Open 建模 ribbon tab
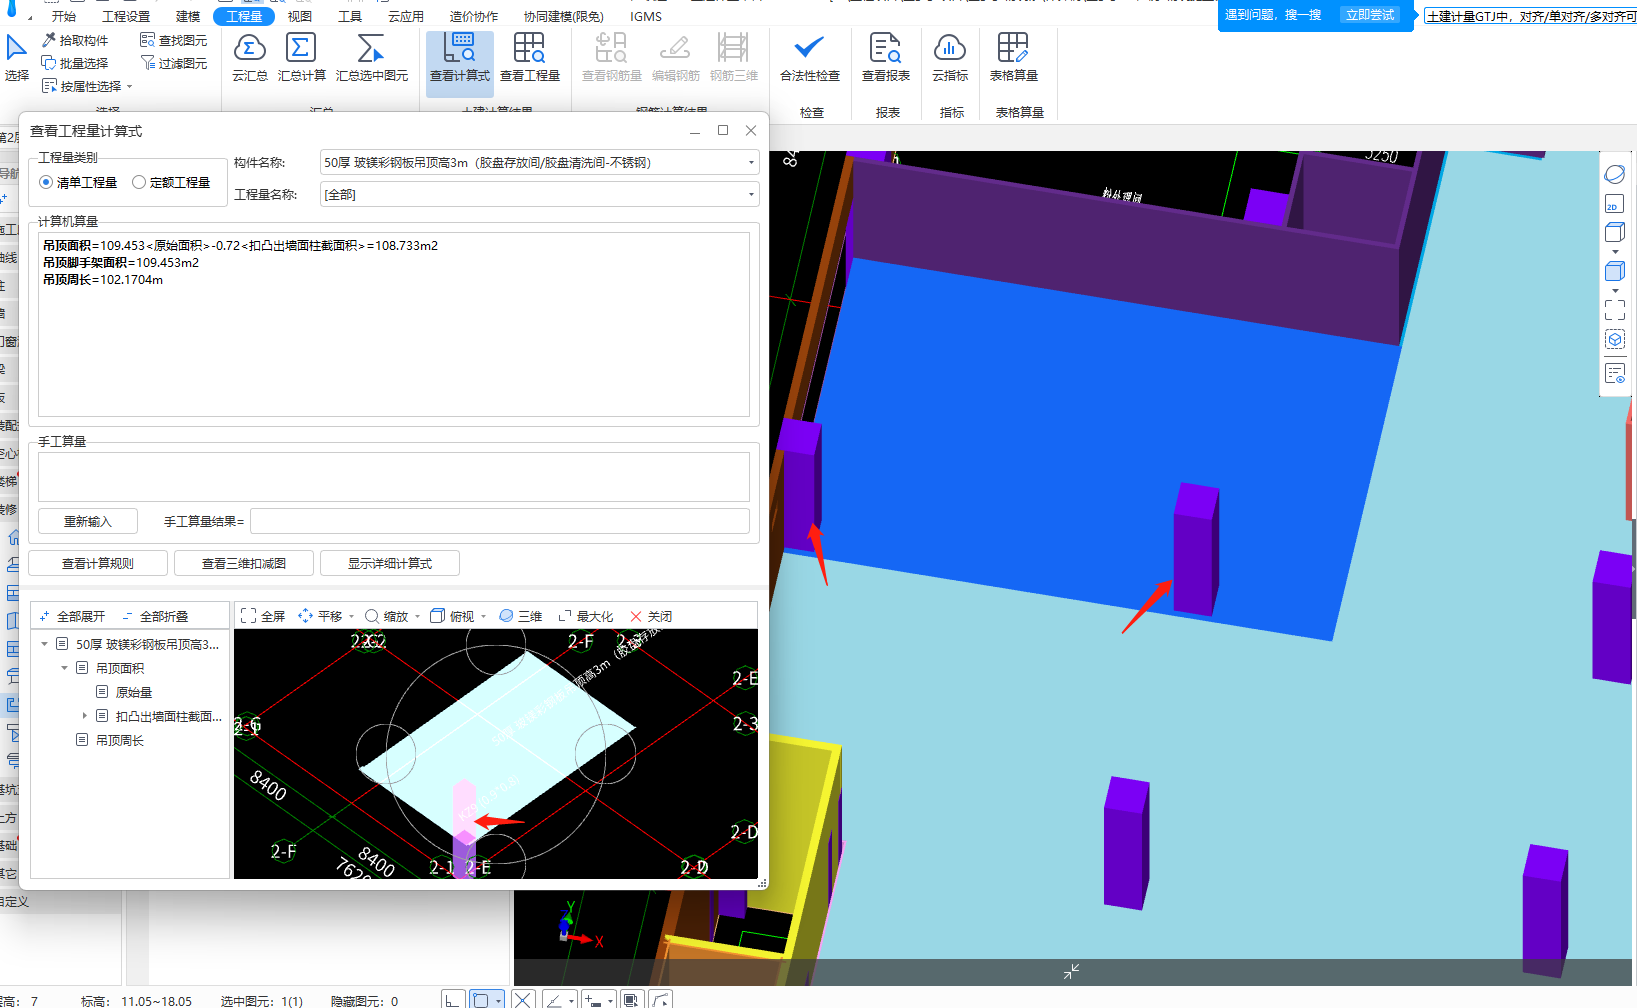This screenshot has width=1637, height=1008. (x=188, y=16)
